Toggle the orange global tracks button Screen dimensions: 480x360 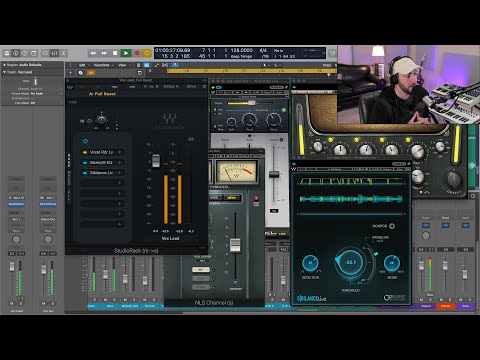point(91,73)
